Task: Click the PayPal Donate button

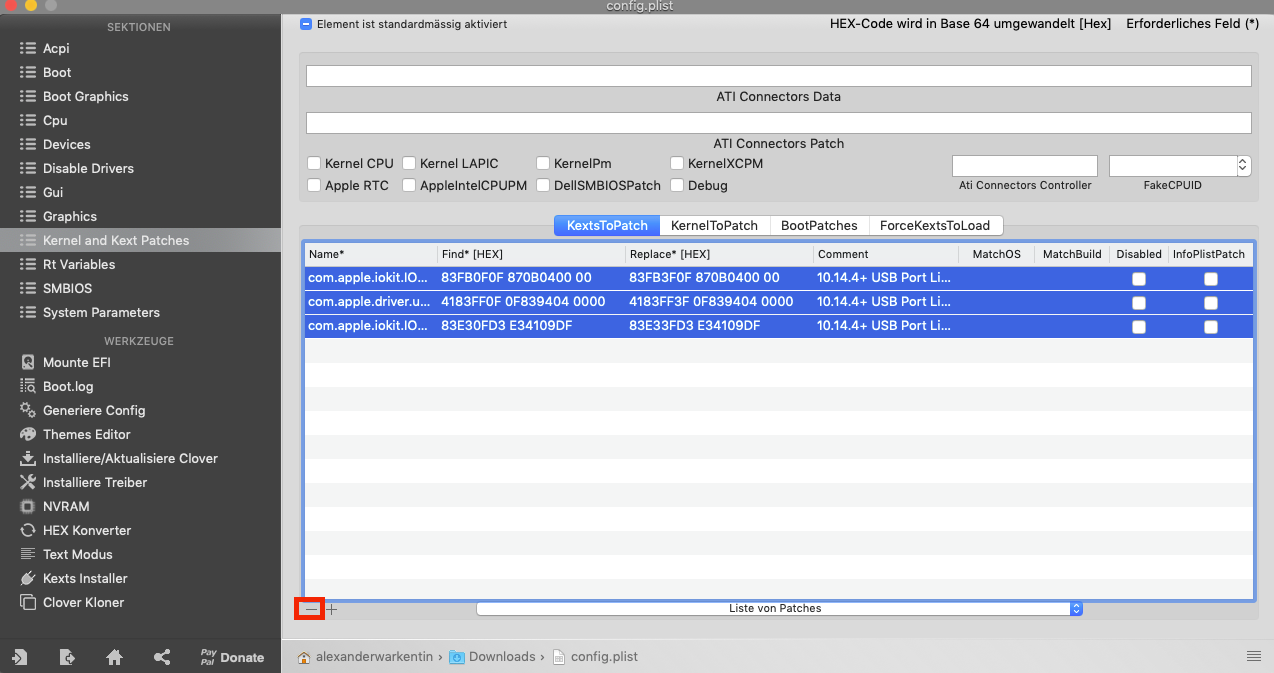Action: click(x=233, y=657)
